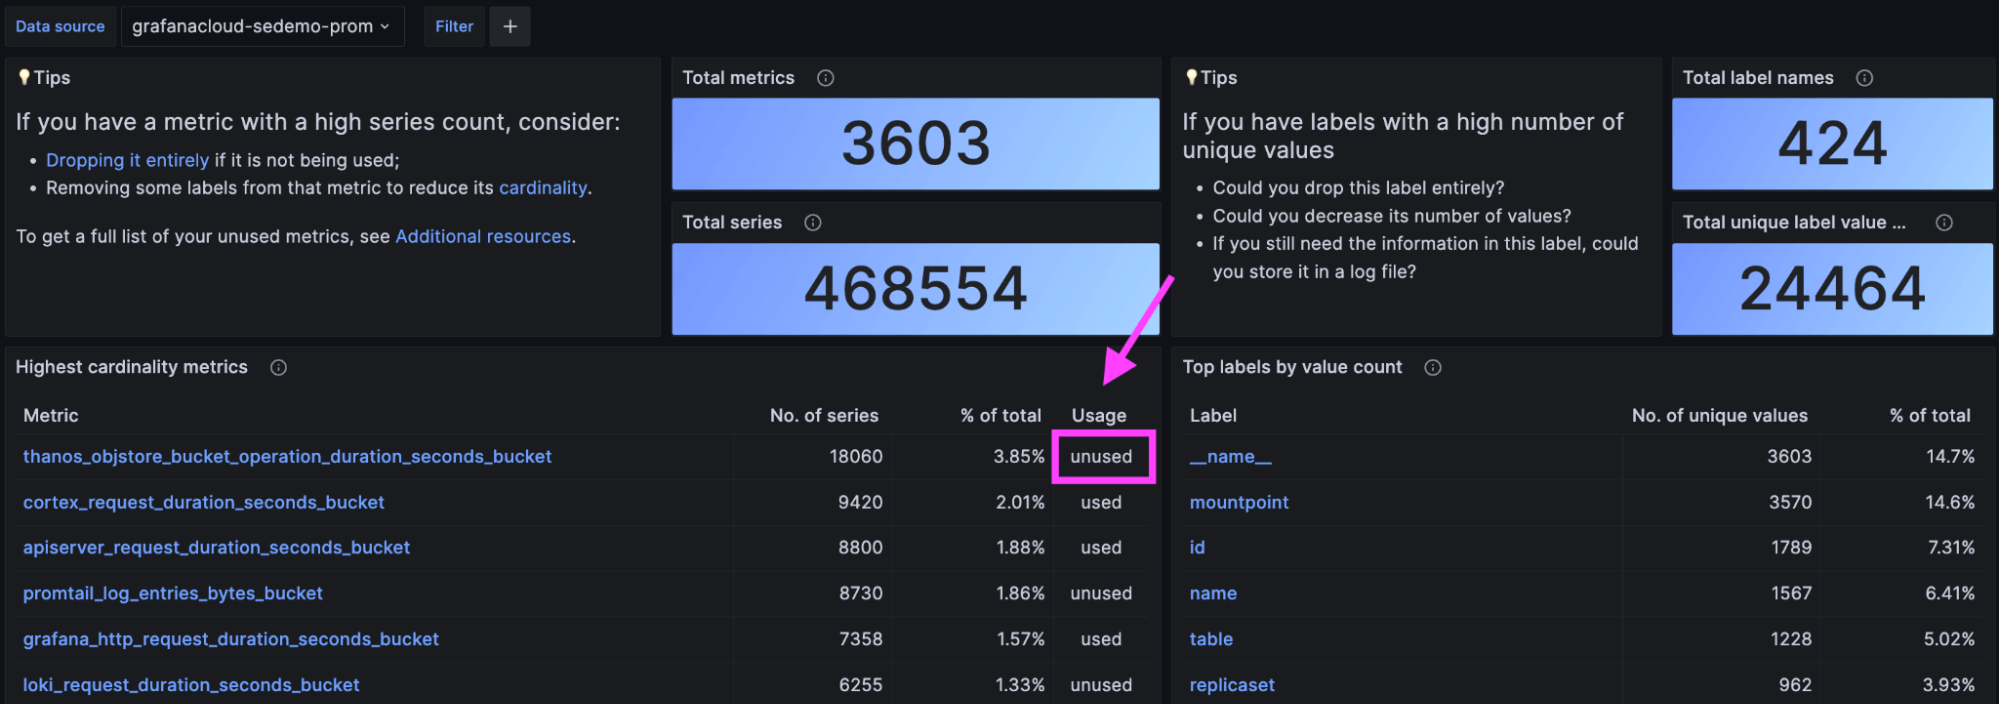Follow the 'cardinality' link in Tips
This screenshot has width=1999, height=704.
pyautogui.click(x=543, y=188)
